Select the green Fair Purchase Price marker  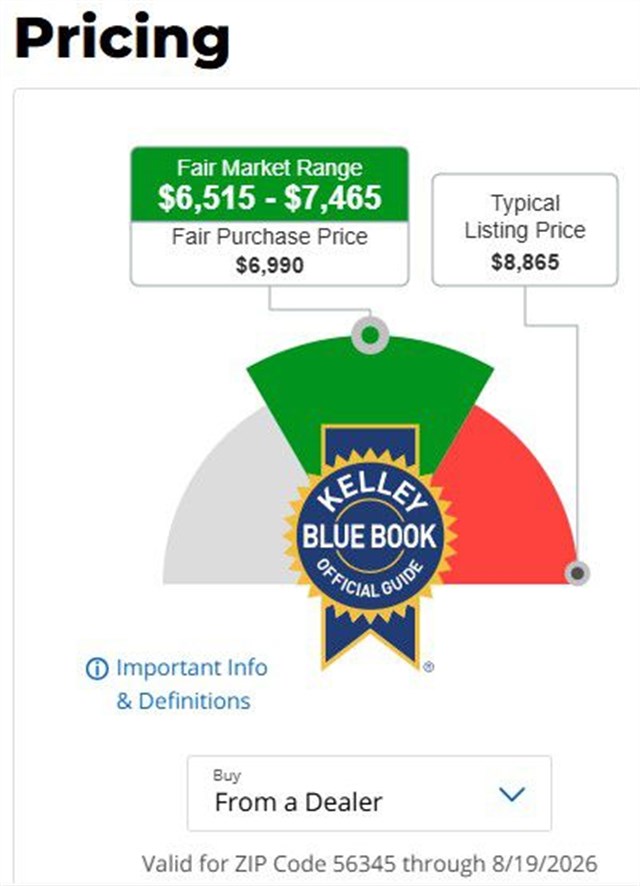coord(369,335)
